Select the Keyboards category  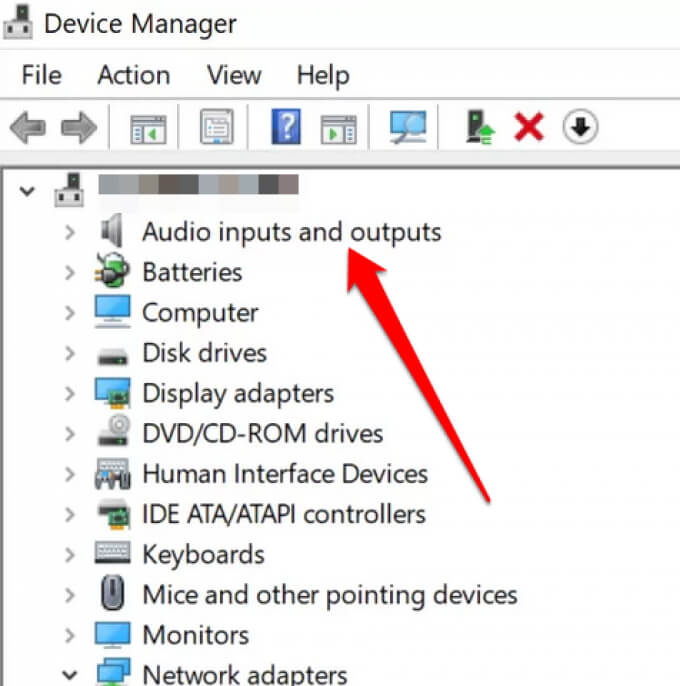coord(203,554)
